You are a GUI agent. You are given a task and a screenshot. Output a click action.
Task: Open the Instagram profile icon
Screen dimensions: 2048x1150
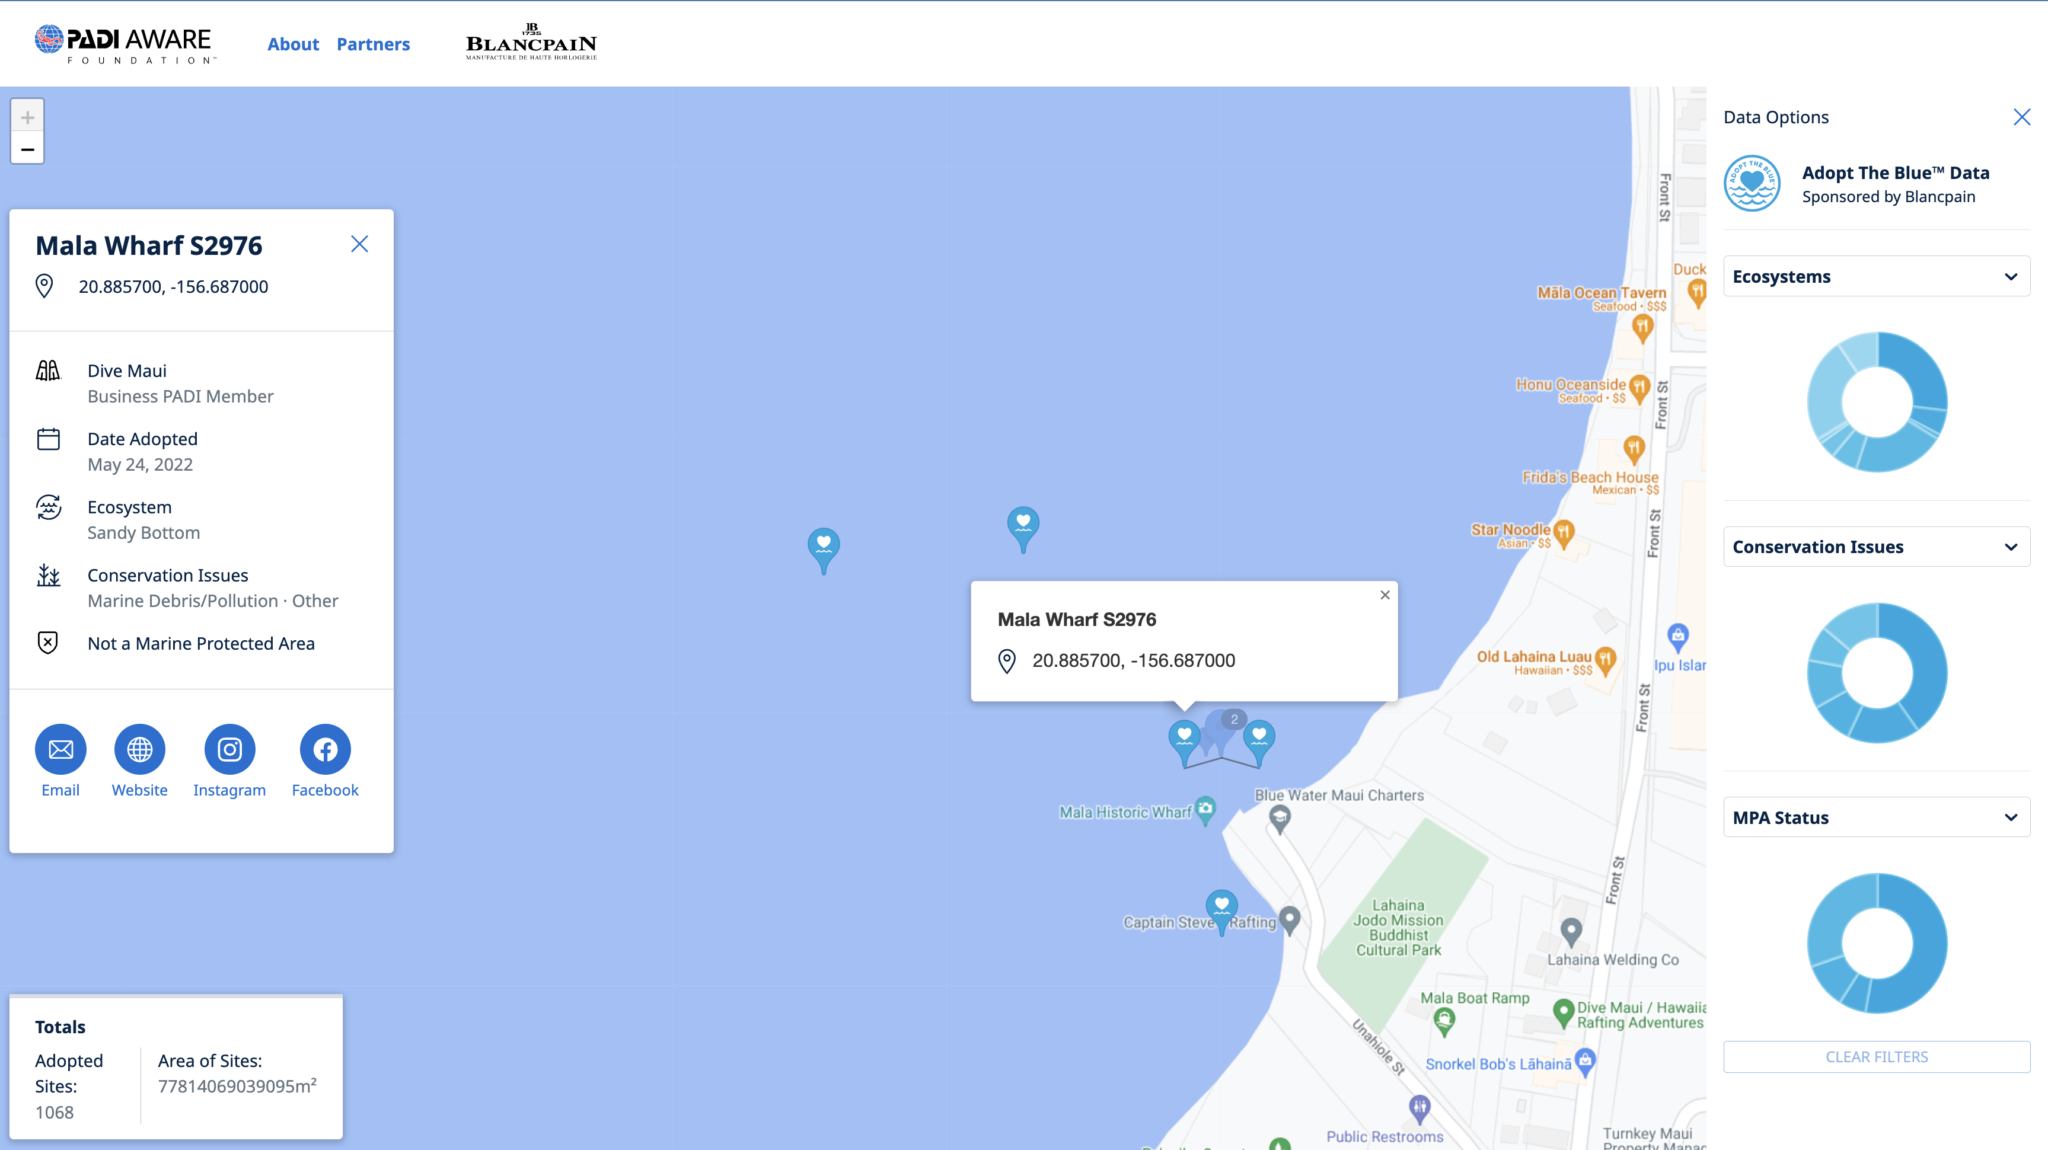point(230,750)
